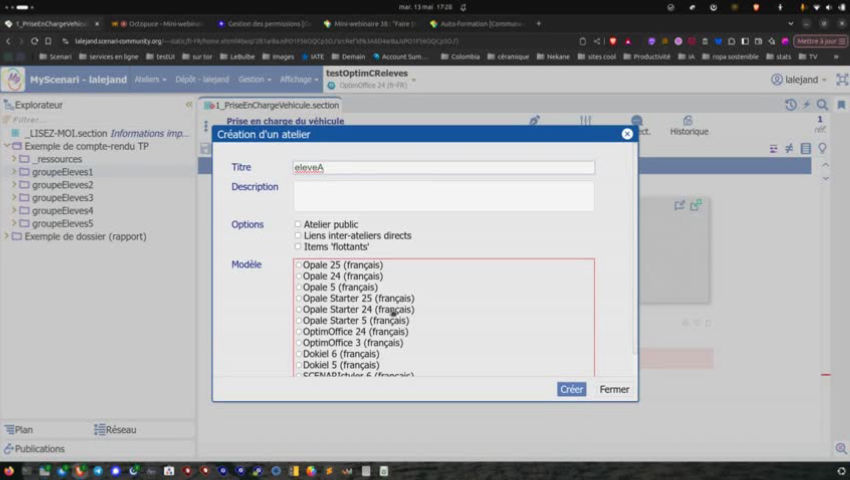Click the lightning bolt icon

807,105
